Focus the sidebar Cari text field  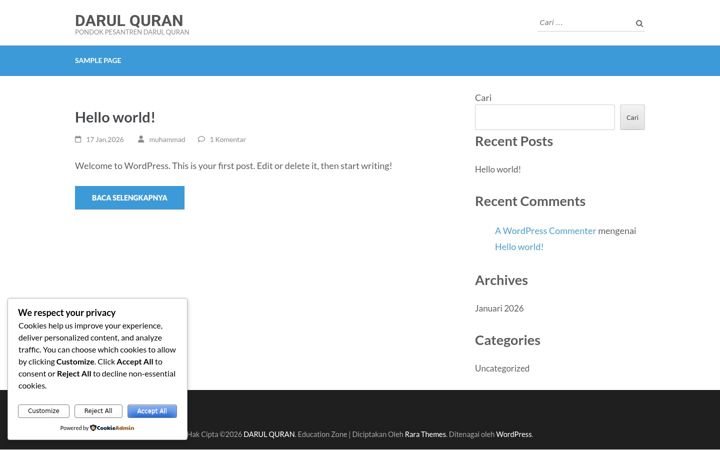pyautogui.click(x=545, y=117)
